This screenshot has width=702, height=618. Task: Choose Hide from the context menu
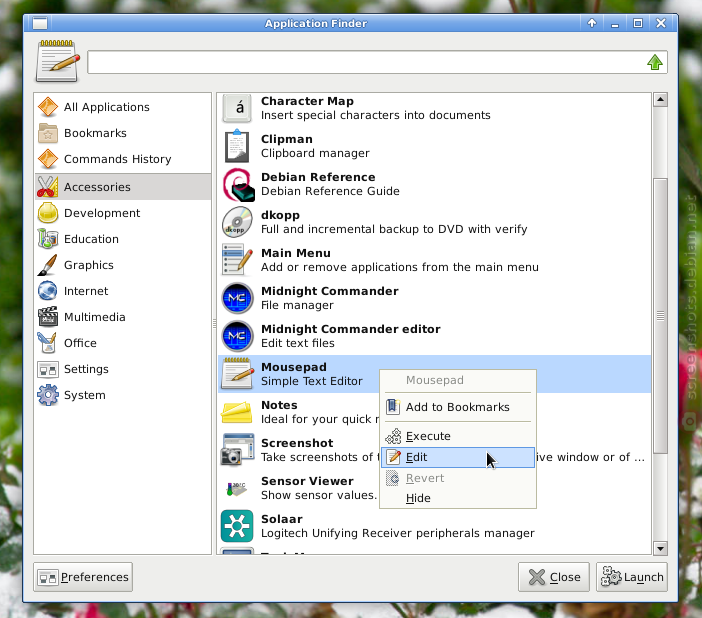458,498
